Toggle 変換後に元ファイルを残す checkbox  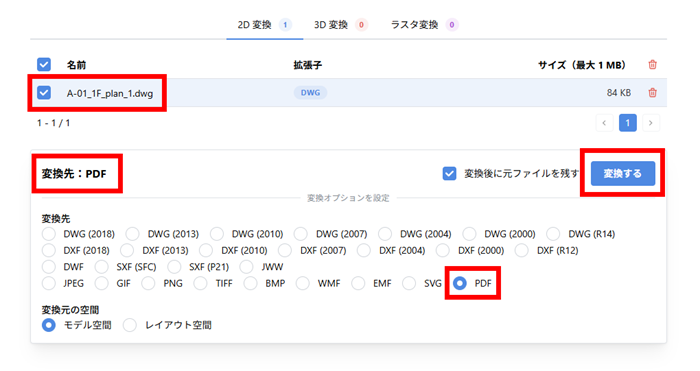pos(449,173)
